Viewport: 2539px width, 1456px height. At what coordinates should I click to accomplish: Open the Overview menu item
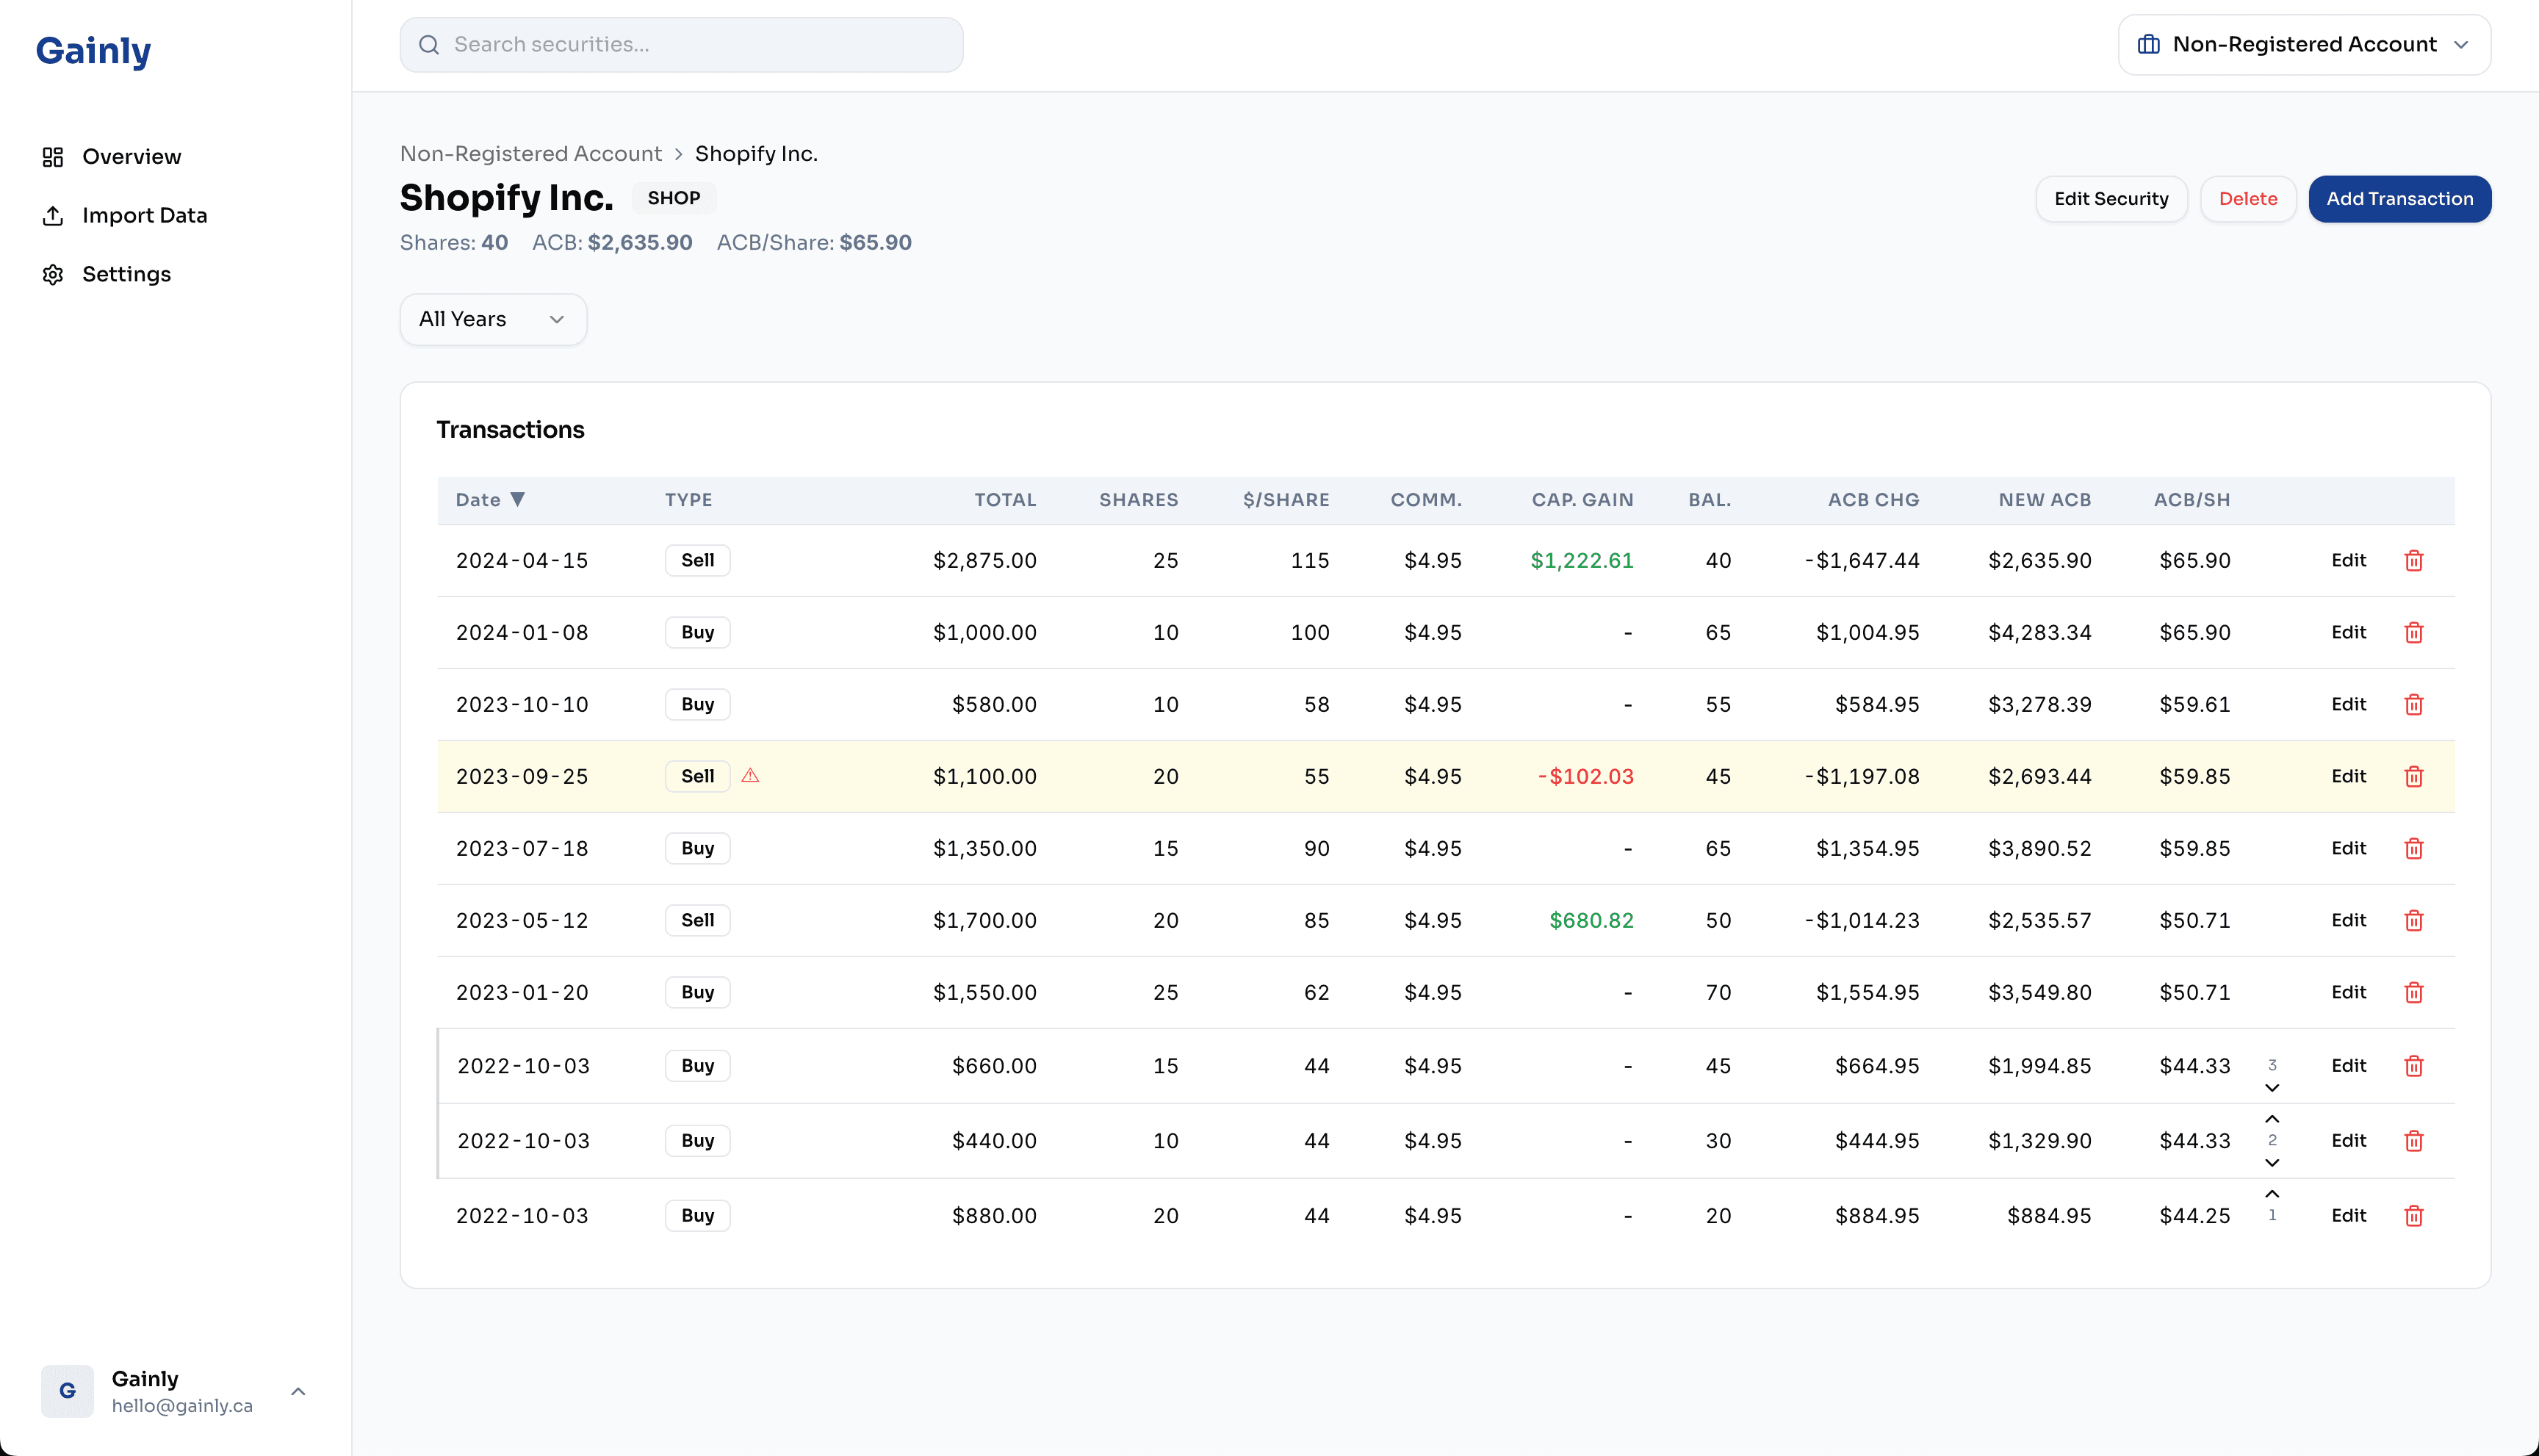click(131, 157)
